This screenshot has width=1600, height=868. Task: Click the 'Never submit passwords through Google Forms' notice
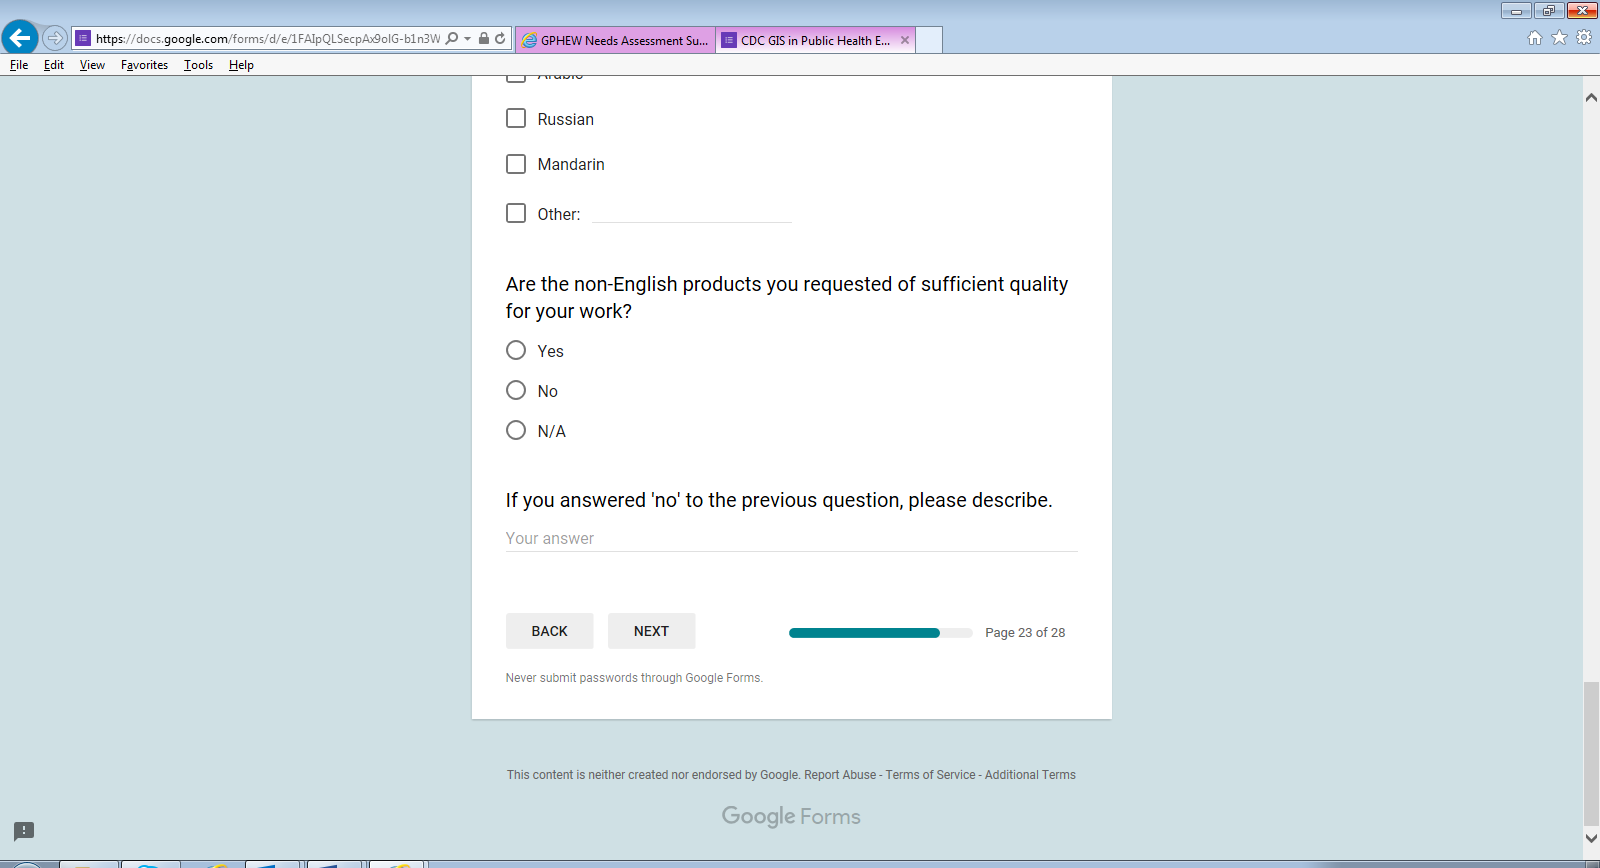coord(634,678)
